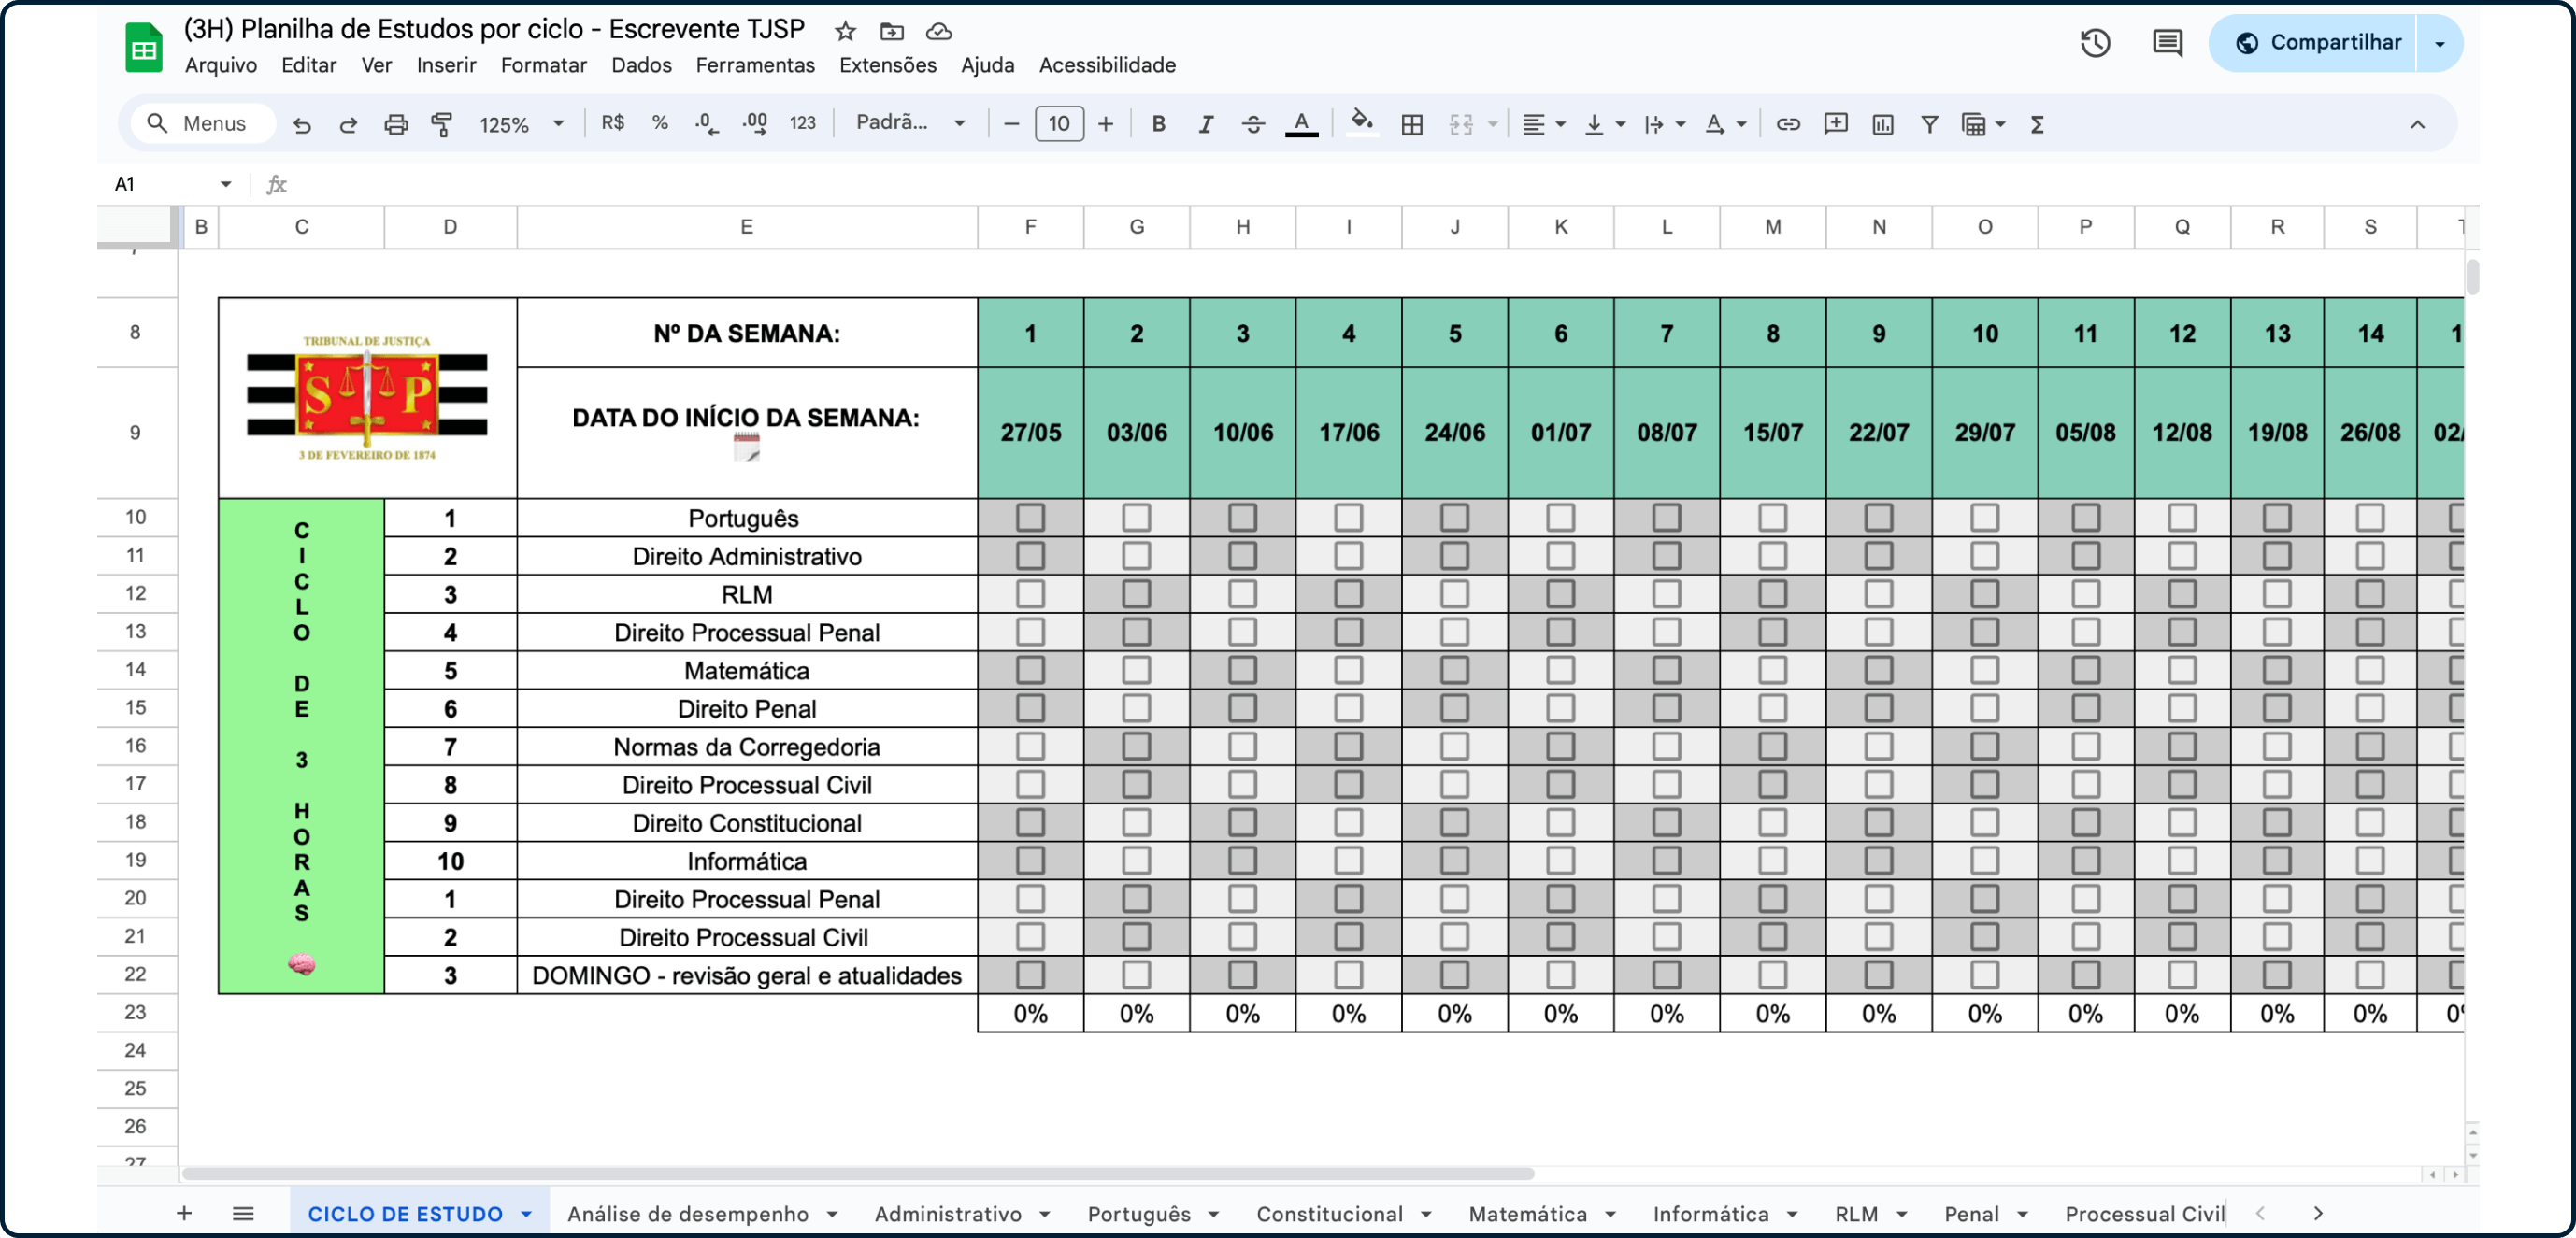
Task: Create a filter with funnel icon
Action: tap(1930, 124)
